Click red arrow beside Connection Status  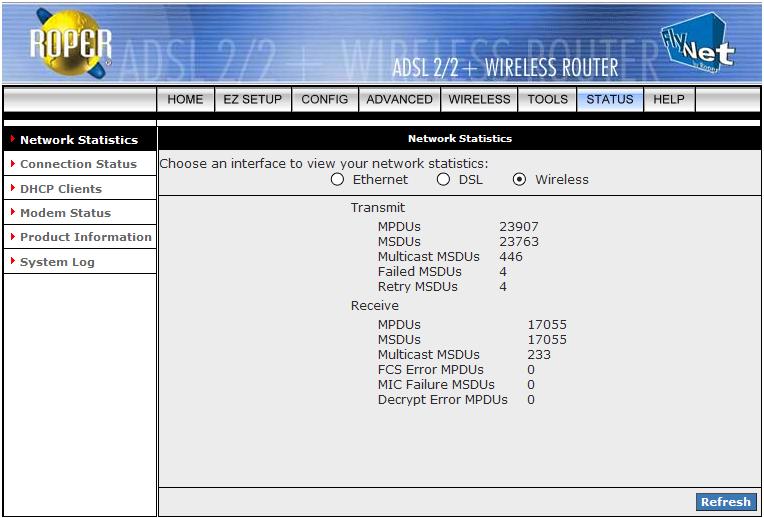(12, 164)
